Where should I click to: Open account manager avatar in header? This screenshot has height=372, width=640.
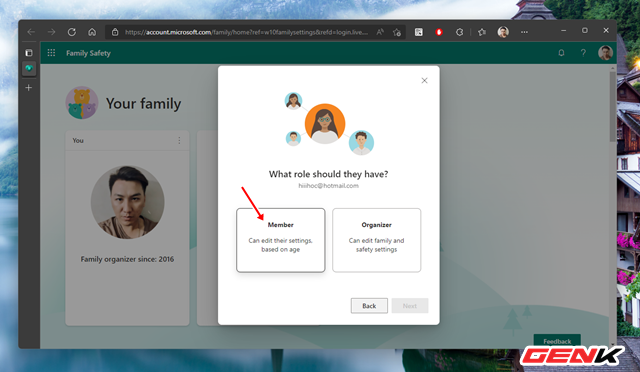pyautogui.click(x=605, y=53)
